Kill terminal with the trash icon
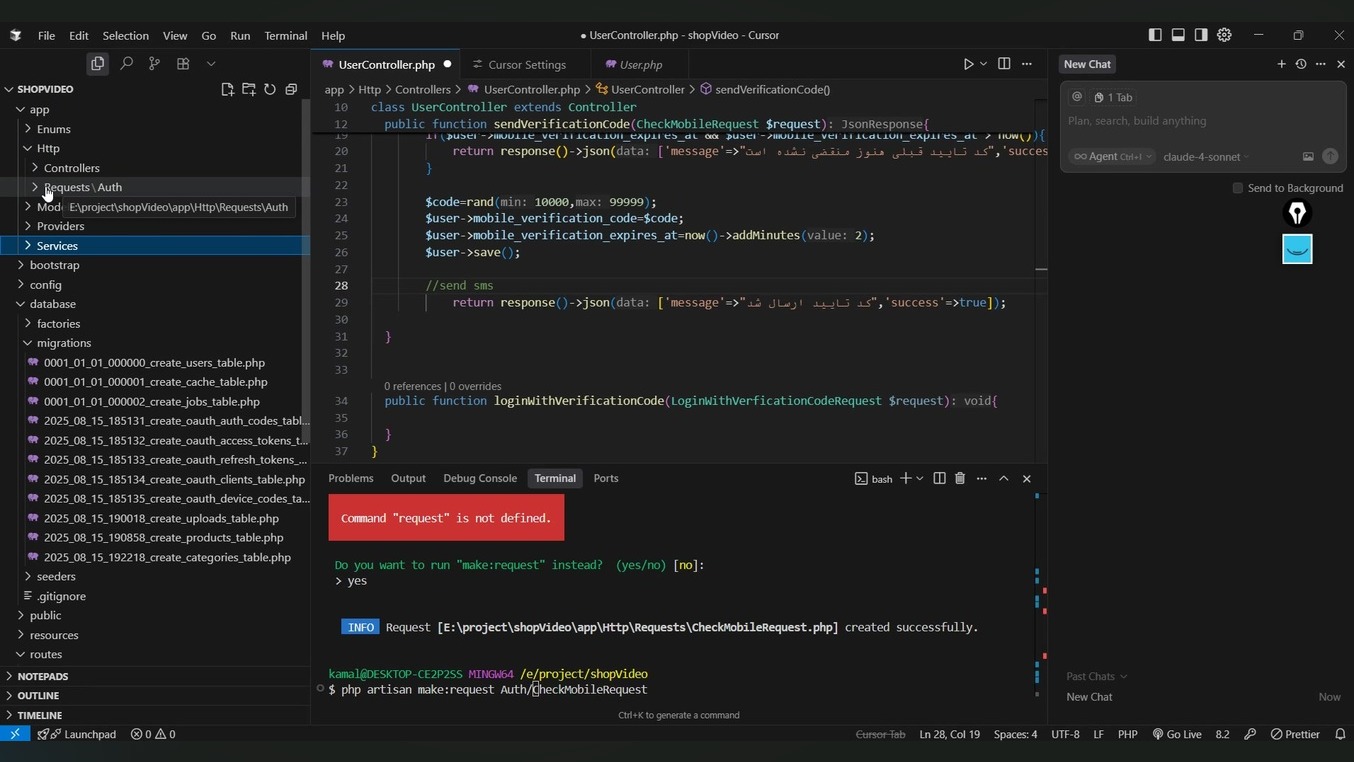Image resolution: width=1354 pixels, height=762 pixels. pos(960,479)
